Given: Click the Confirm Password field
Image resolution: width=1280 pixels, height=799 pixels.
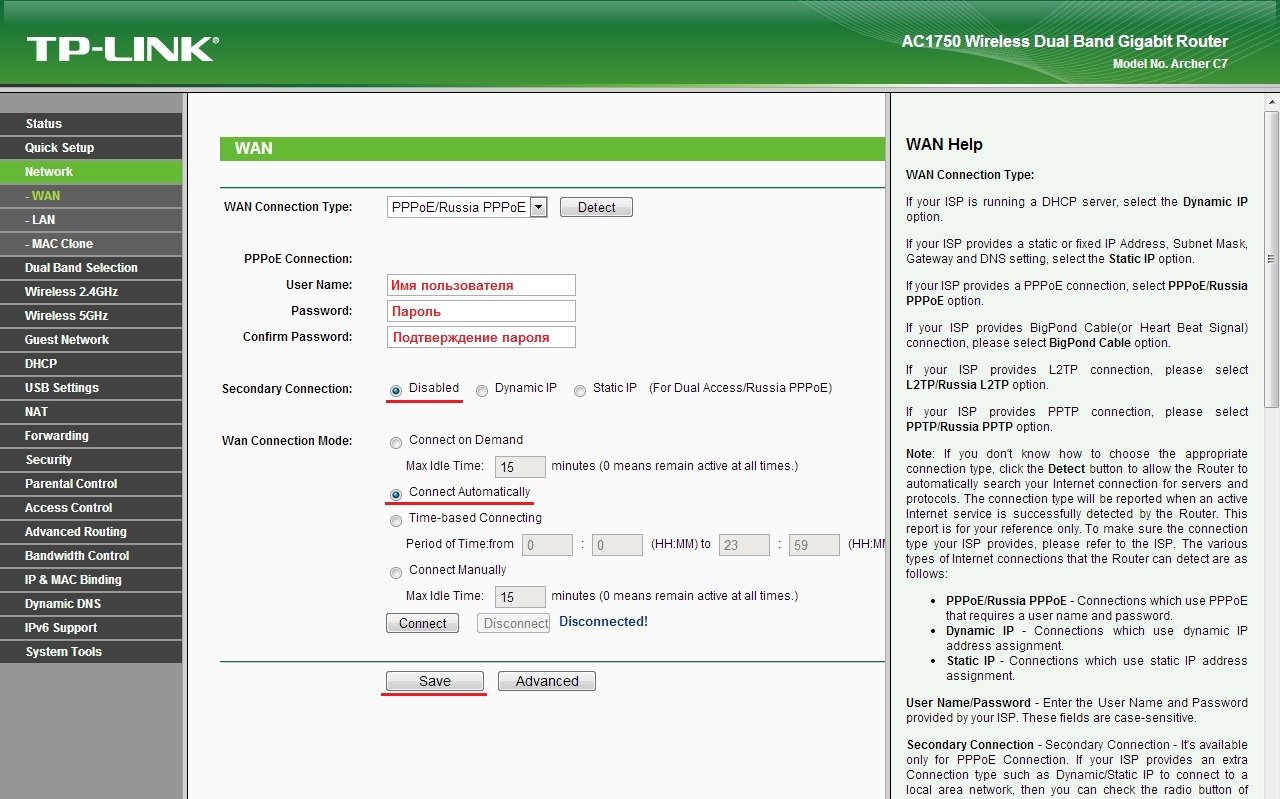Looking at the screenshot, I should point(481,337).
